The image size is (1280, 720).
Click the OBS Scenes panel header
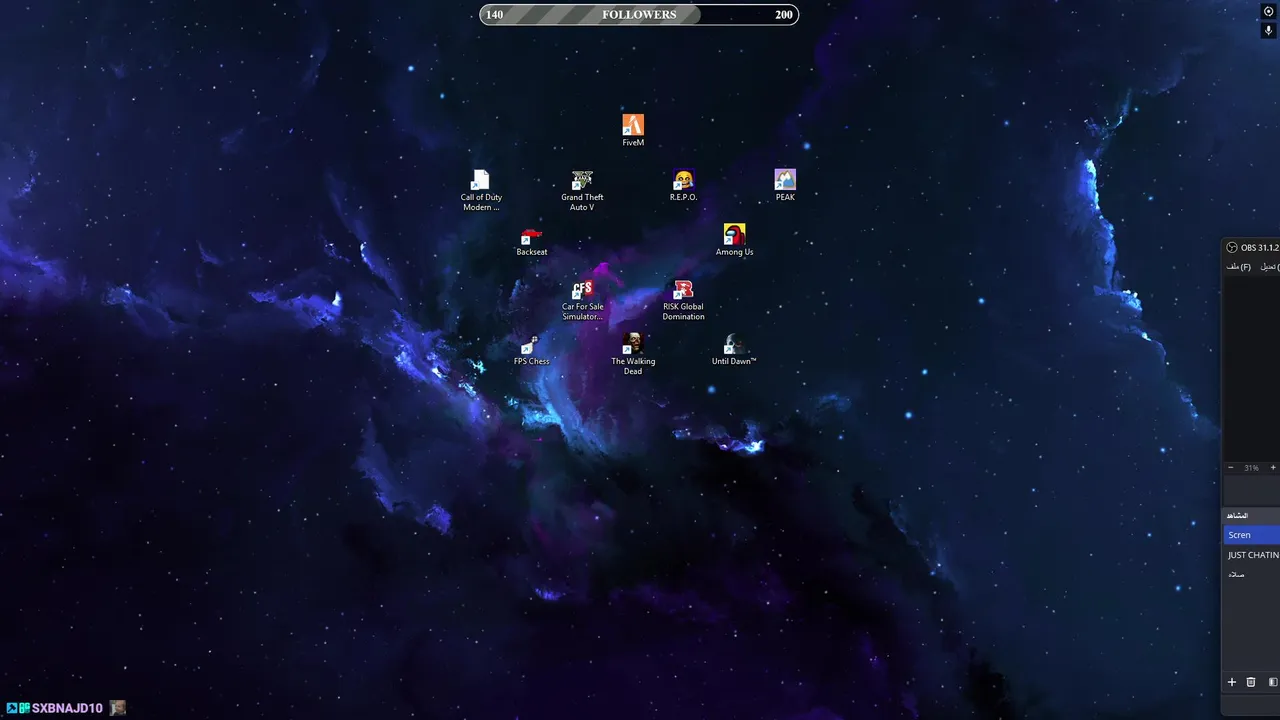[x=1252, y=515]
